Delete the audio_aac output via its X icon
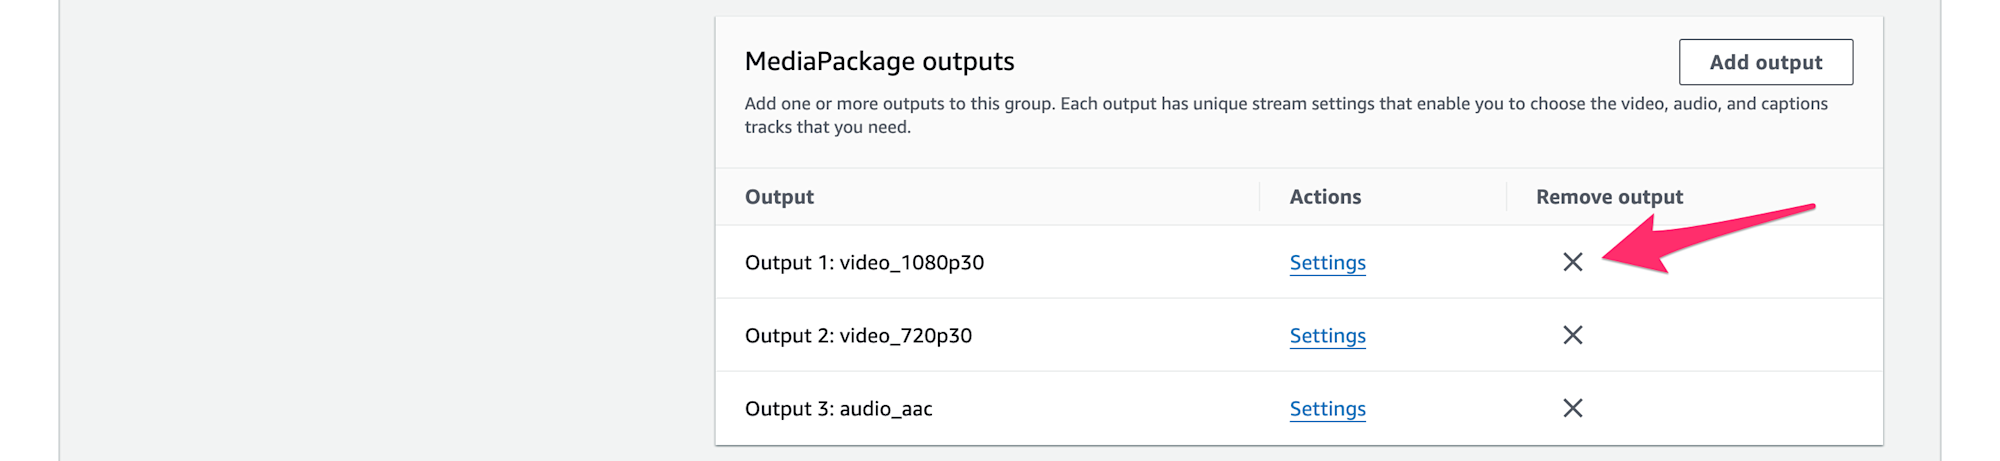This screenshot has height=461, width=2000. (1573, 408)
